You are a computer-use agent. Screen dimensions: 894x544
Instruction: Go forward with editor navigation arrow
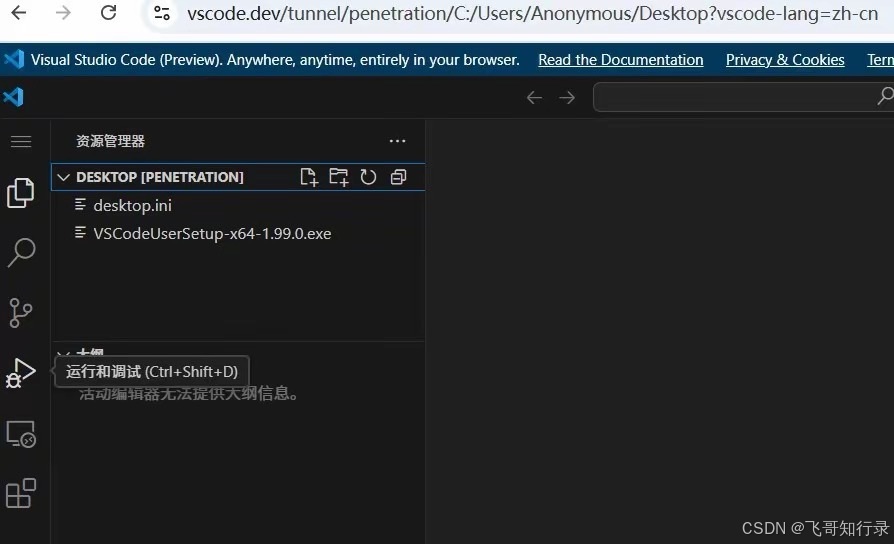coord(567,98)
